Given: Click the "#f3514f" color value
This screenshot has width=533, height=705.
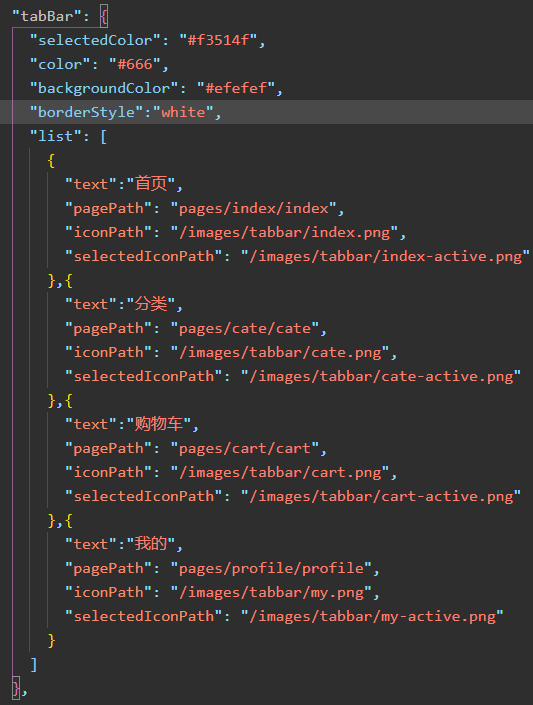Looking at the screenshot, I should click(219, 40).
